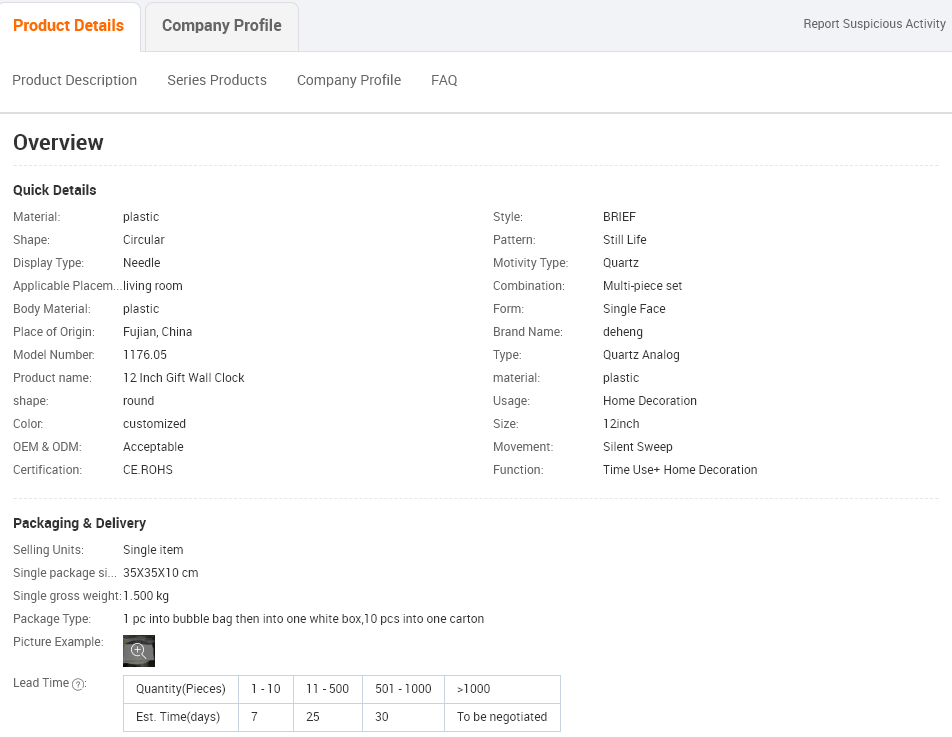Open the Series Products navigation link
952x737 pixels.
click(x=217, y=80)
